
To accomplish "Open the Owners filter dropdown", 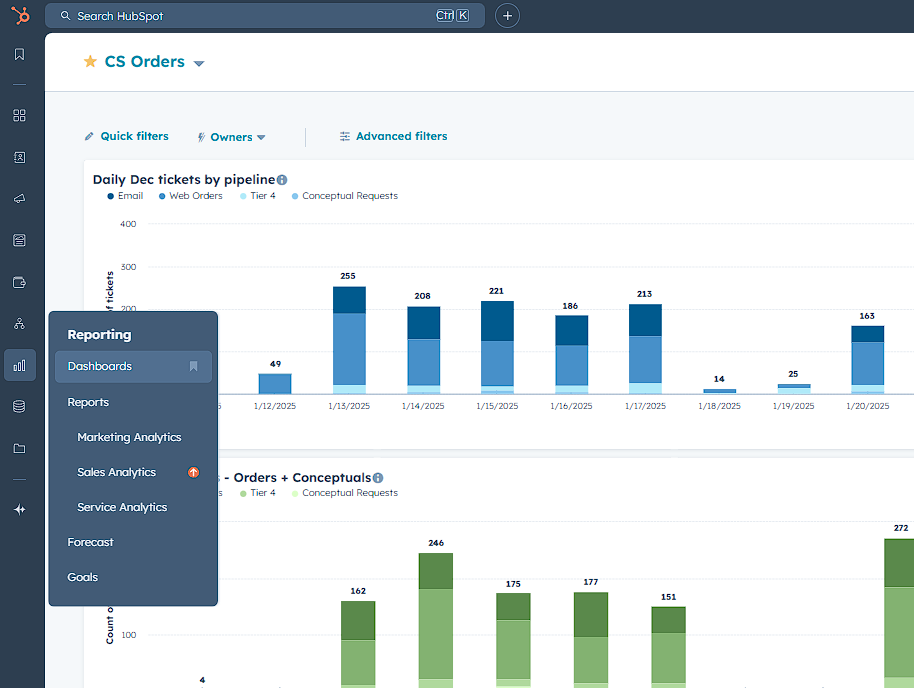I will click(231, 137).
